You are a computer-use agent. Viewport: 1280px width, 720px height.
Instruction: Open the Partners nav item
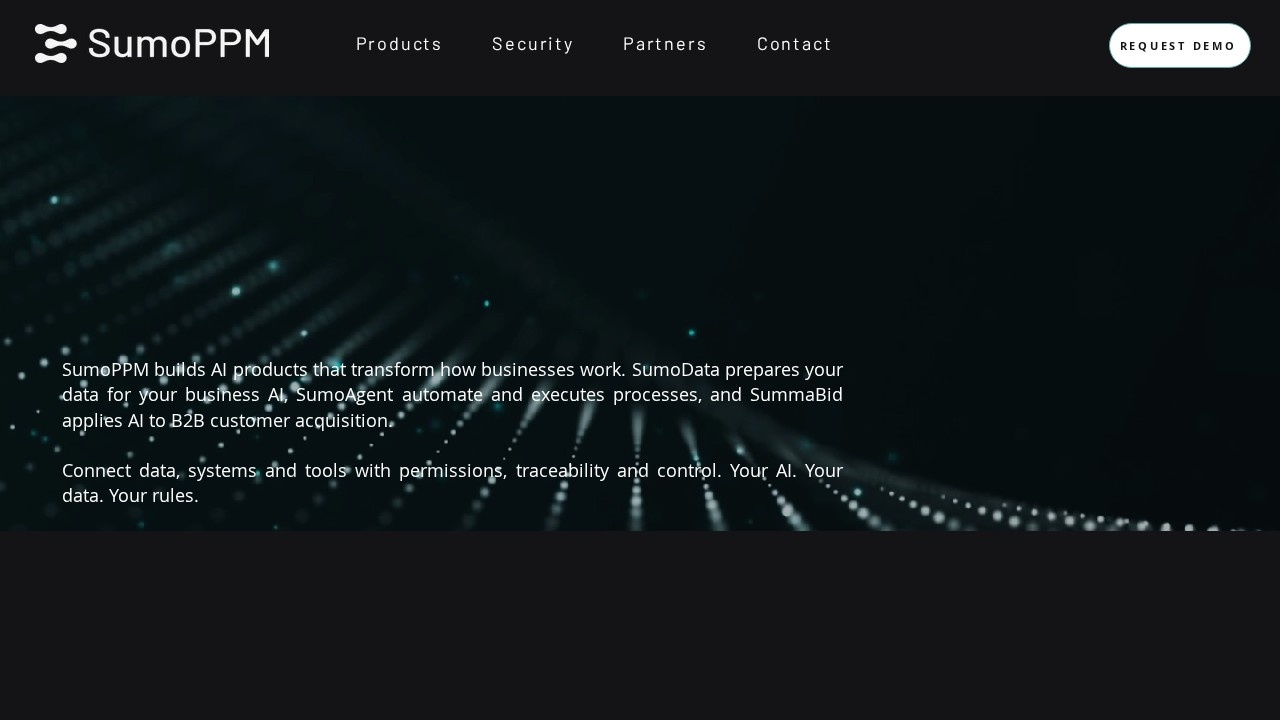pos(665,44)
